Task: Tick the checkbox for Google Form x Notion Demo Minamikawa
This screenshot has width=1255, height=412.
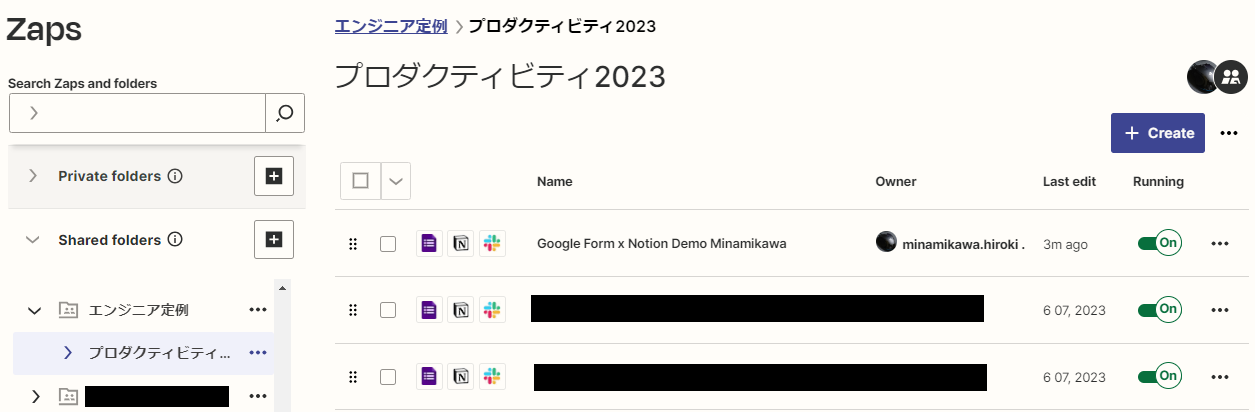Action: coord(388,244)
